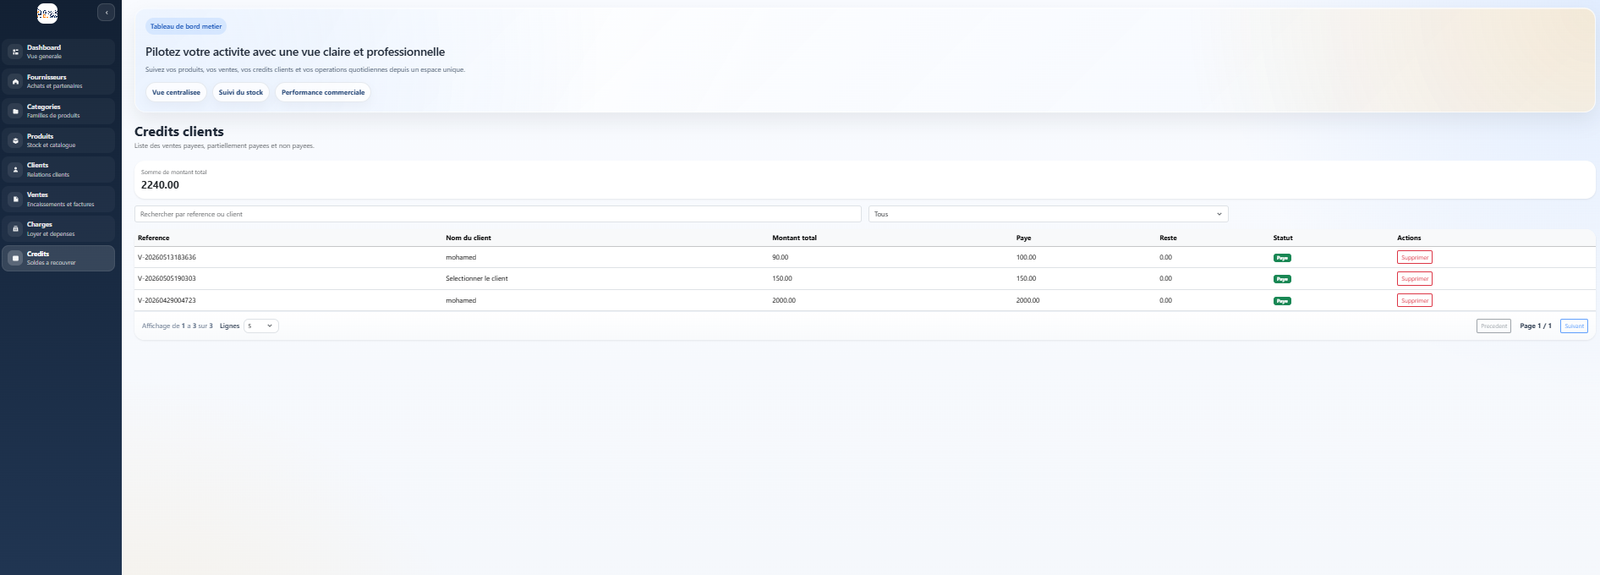Select reference V-20260513183636
1600x575 pixels.
click(x=167, y=257)
